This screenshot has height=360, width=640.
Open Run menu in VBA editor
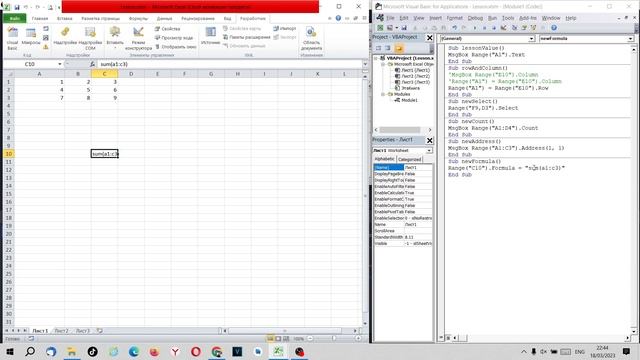492,18
